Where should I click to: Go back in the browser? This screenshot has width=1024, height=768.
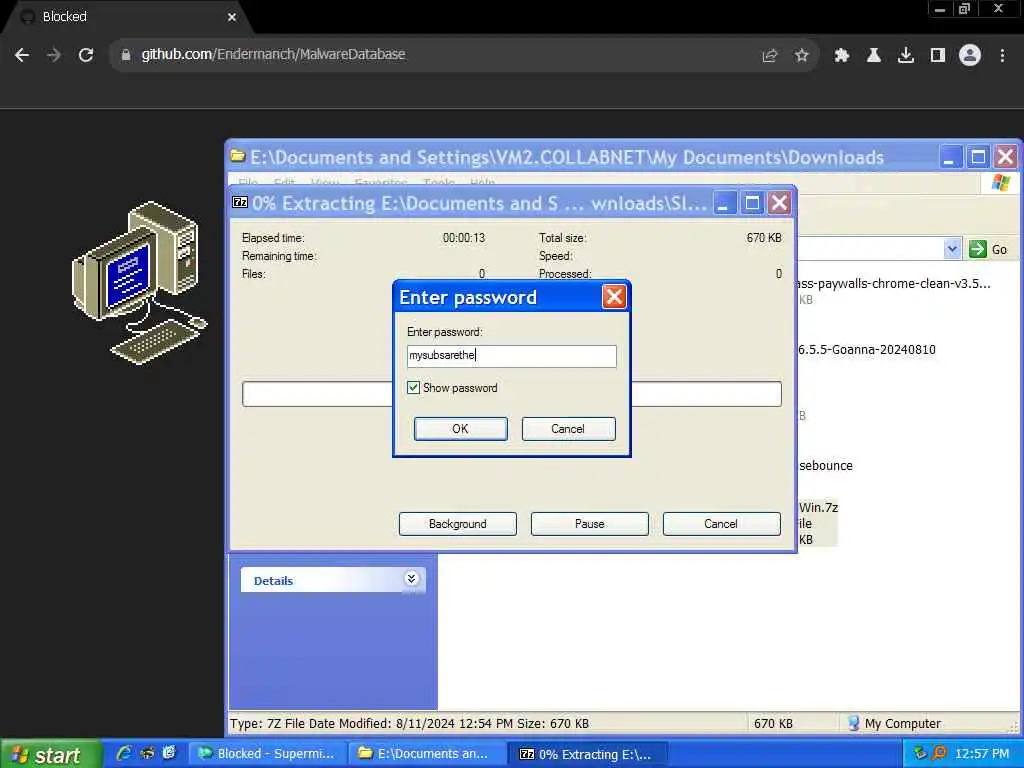[x=22, y=56]
